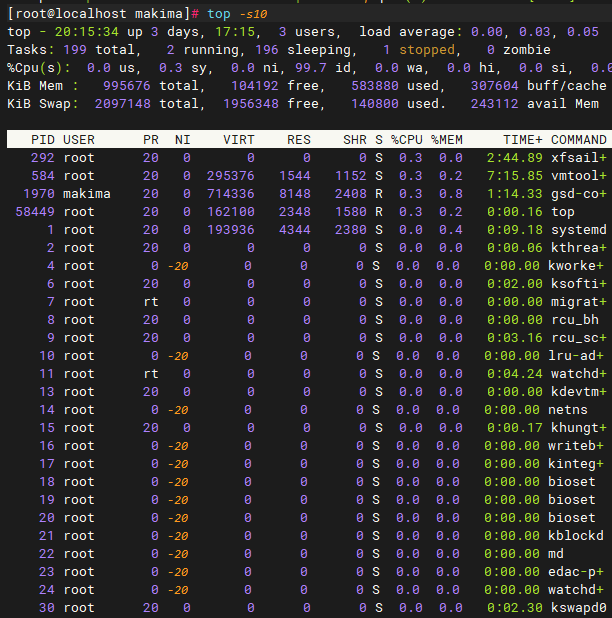Click the netns command name
The height and width of the screenshot is (618, 612).
567,410
